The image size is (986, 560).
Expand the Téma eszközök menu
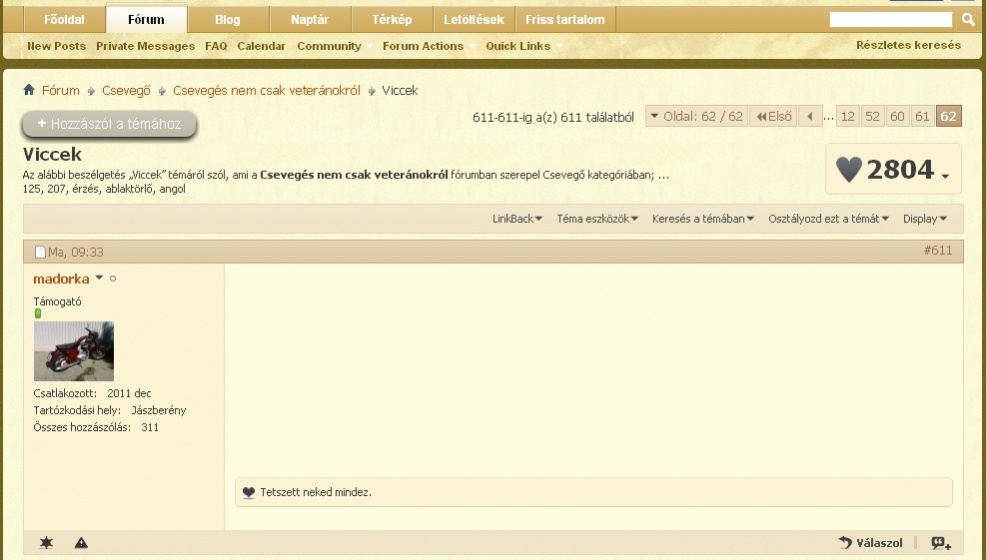[597, 219]
